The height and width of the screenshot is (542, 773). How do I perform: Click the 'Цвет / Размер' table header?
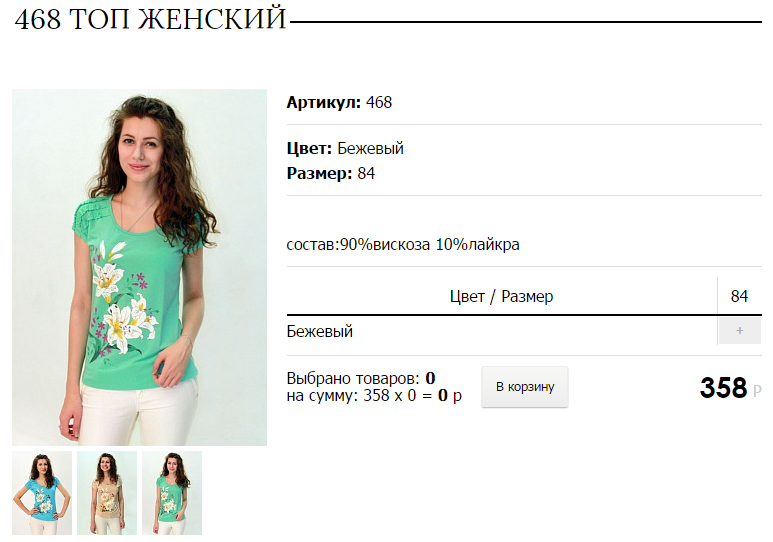(501, 296)
